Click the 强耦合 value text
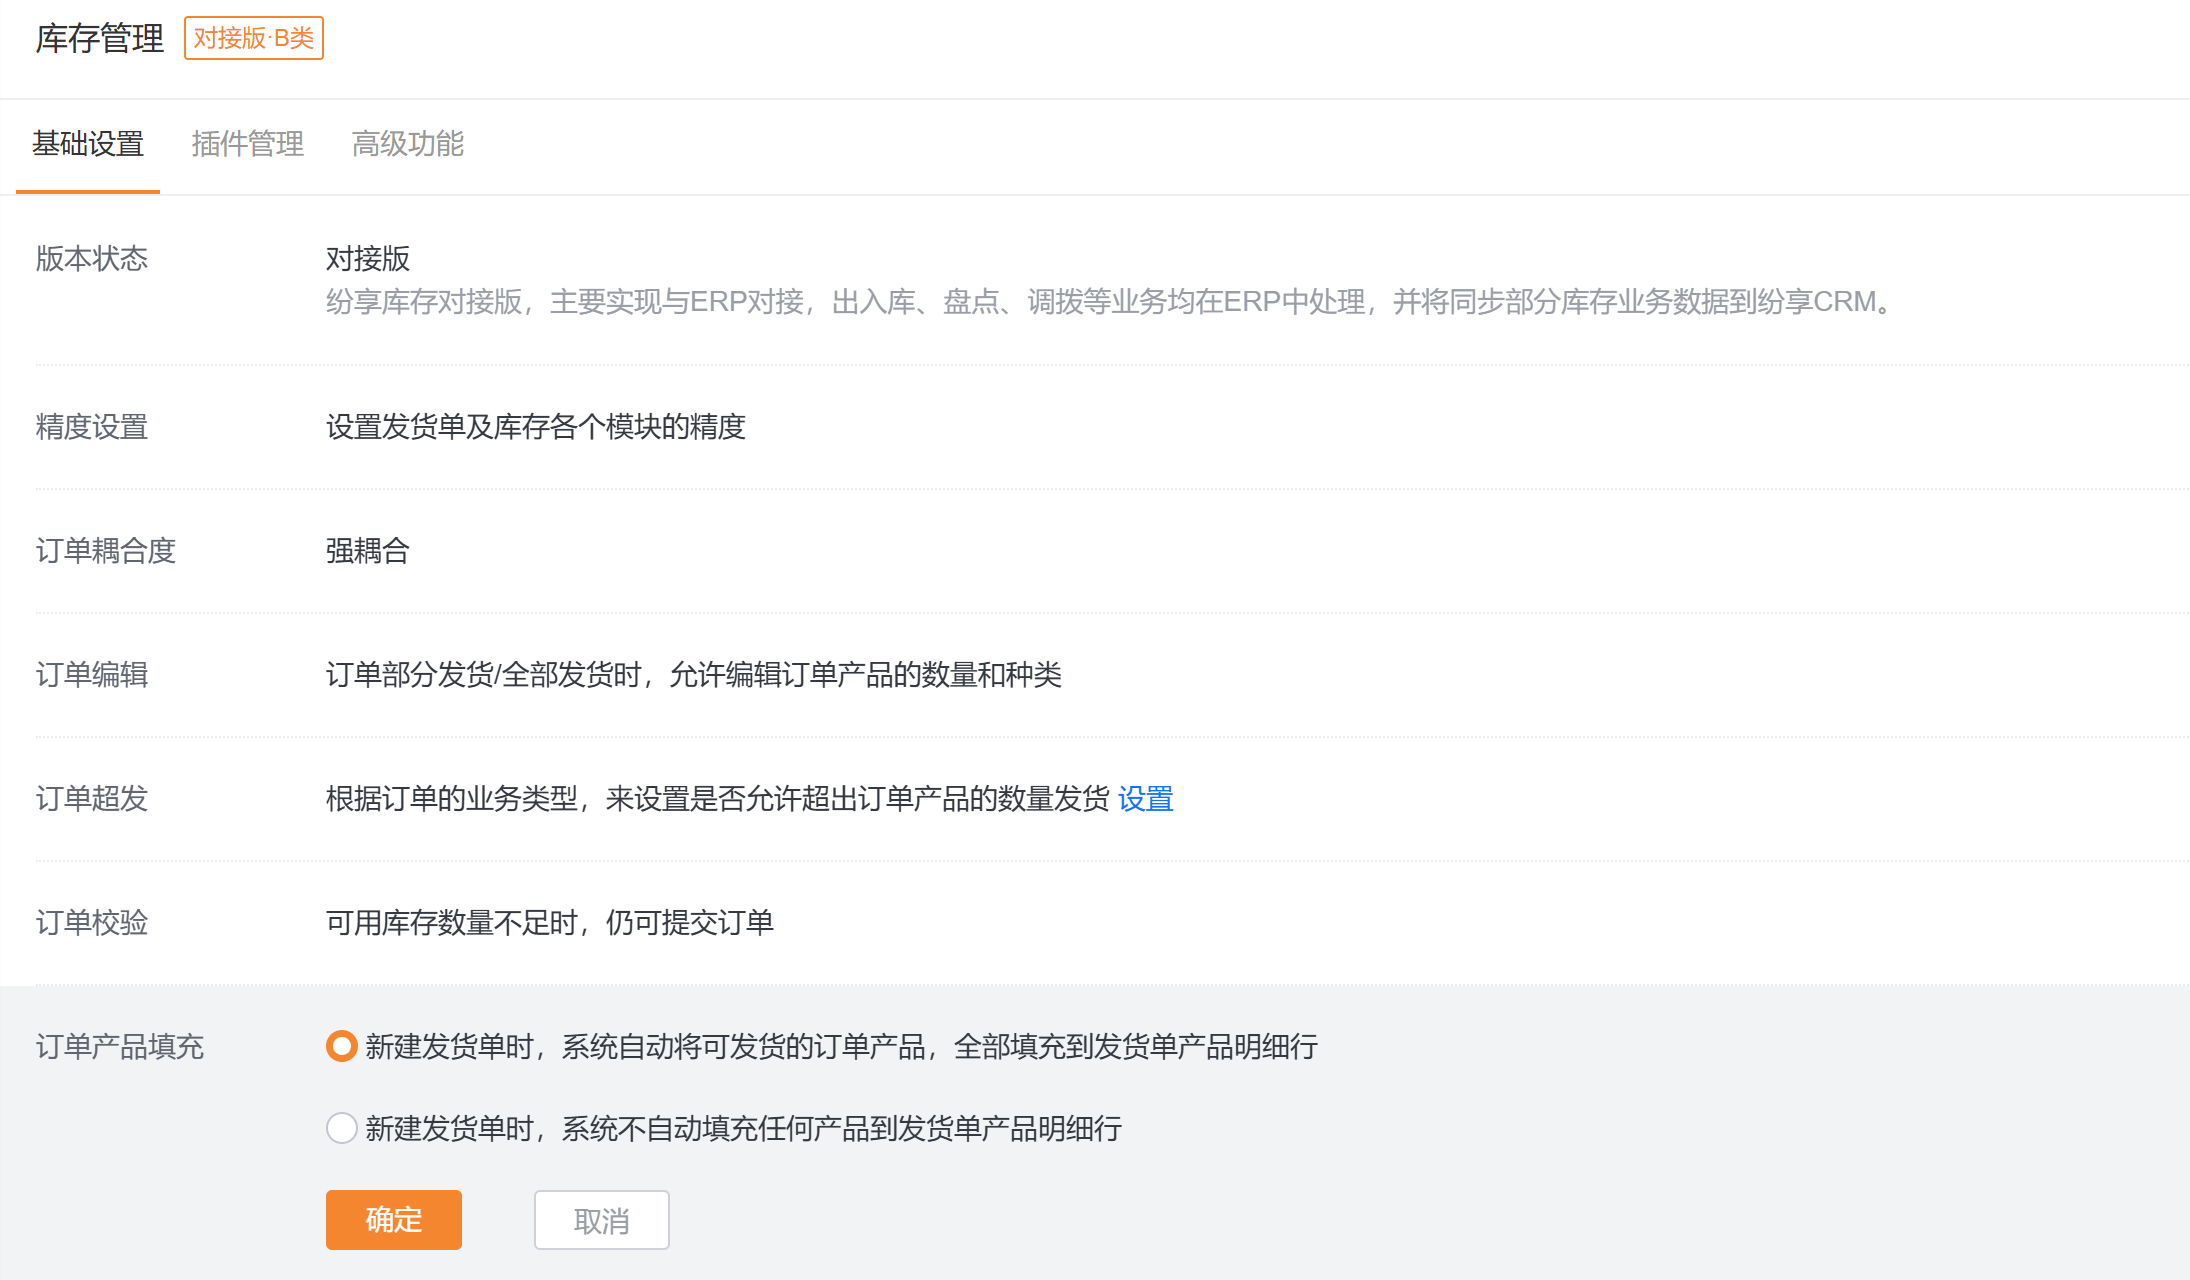 click(x=367, y=551)
